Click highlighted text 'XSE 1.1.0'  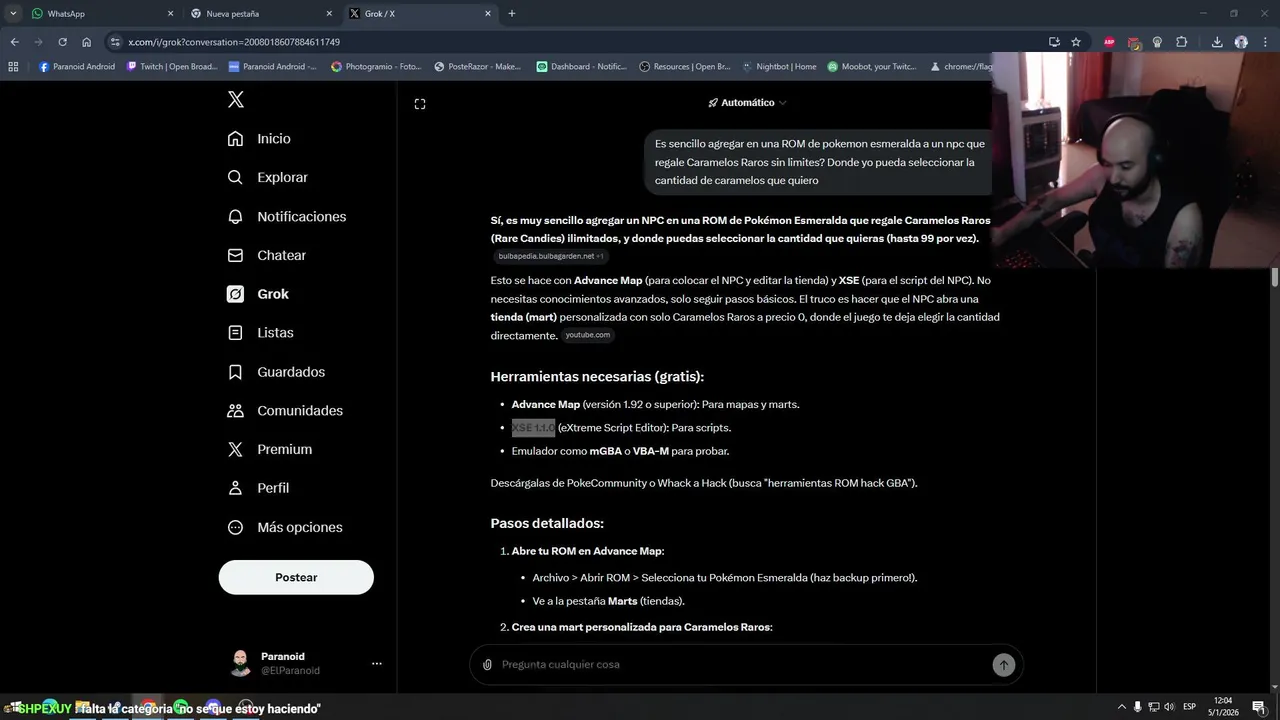pyautogui.click(x=533, y=428)
